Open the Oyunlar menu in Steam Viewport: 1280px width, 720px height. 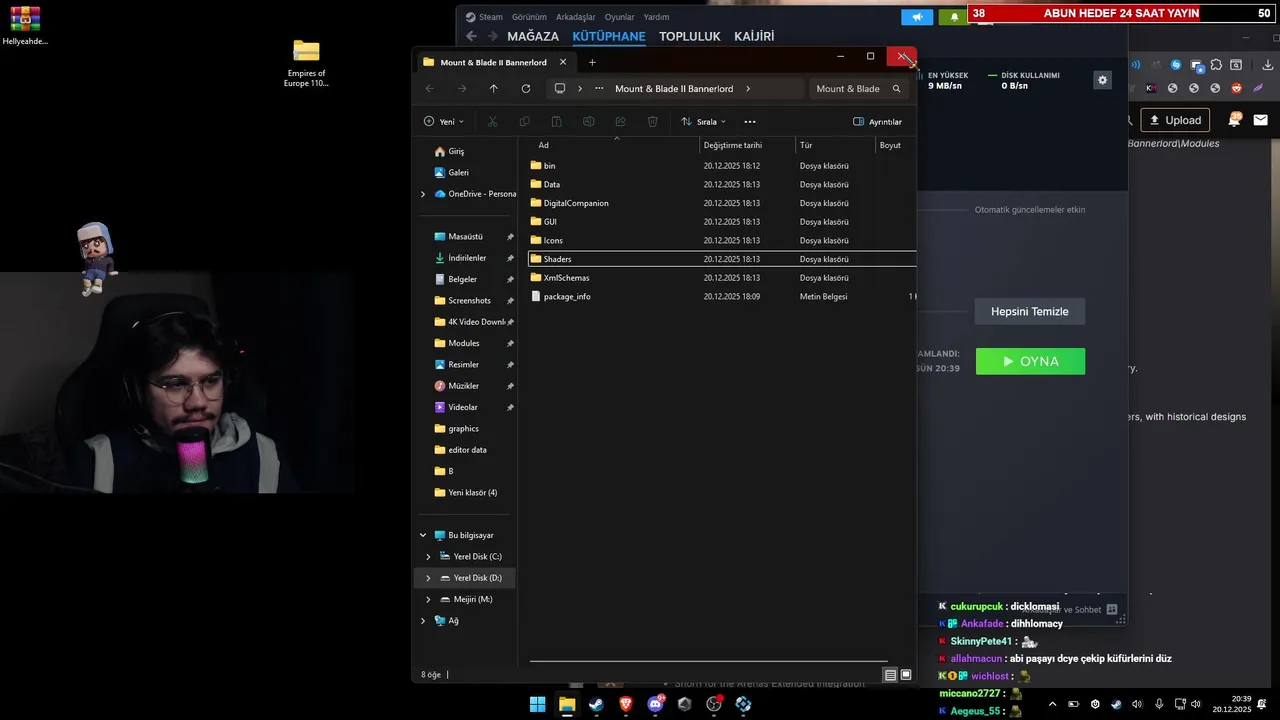click(x=620, y=17)
